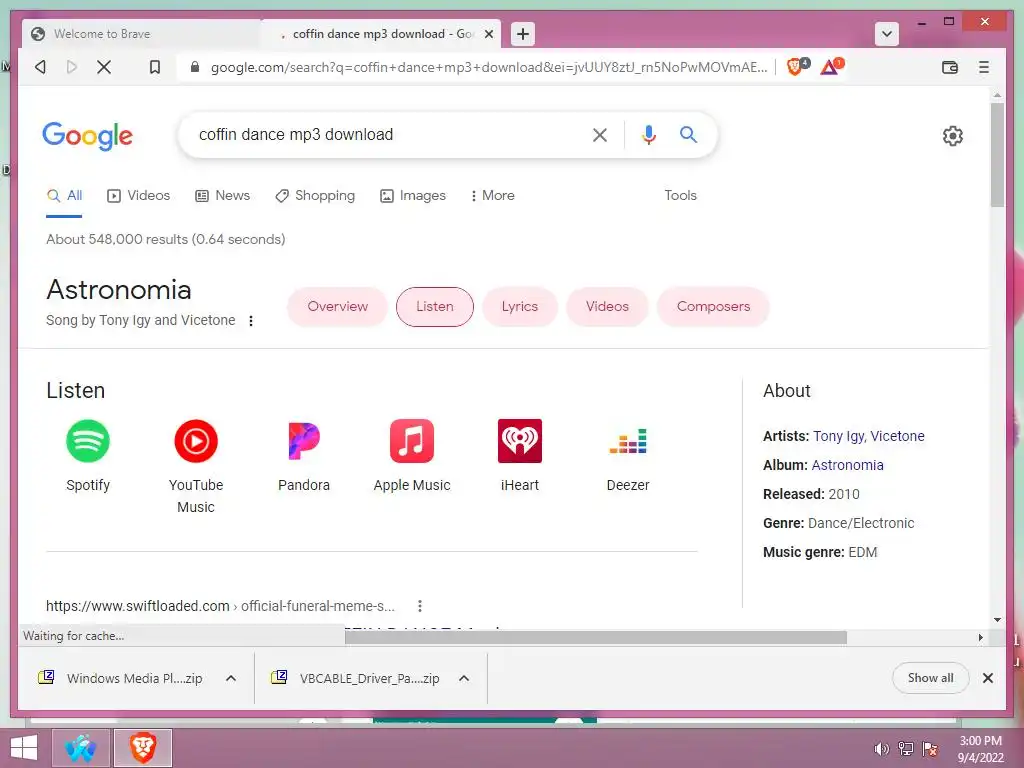The width and height of the screenshot is (1024, 768).
Task: Close the coffin dance search tab
Action: click(x=488, y=34)
